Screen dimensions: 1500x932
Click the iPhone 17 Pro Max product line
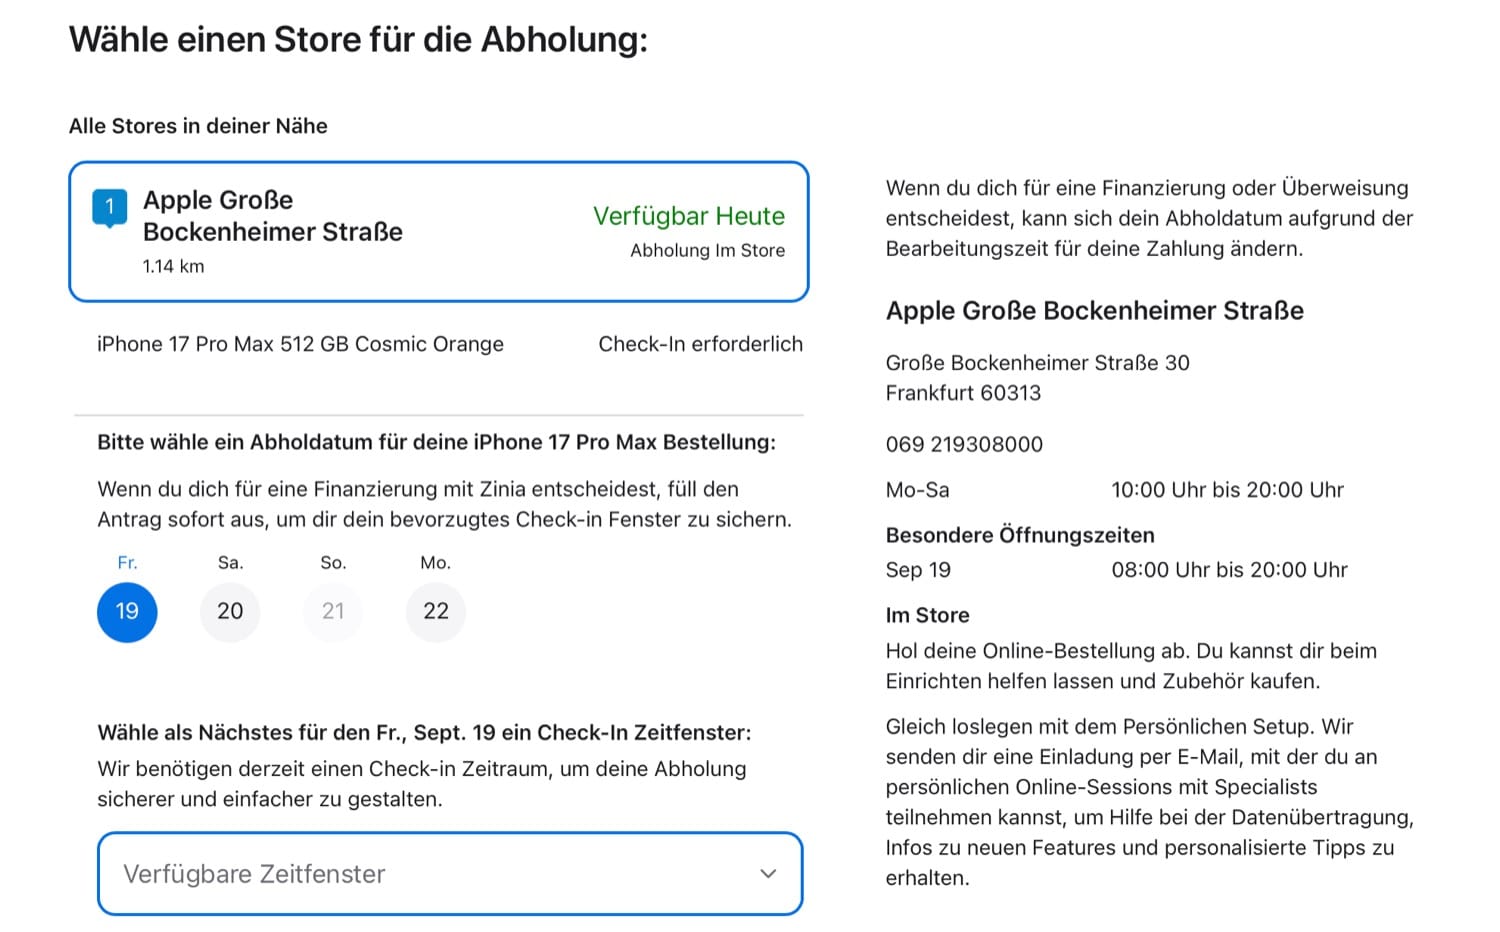[x=300, y=344]
